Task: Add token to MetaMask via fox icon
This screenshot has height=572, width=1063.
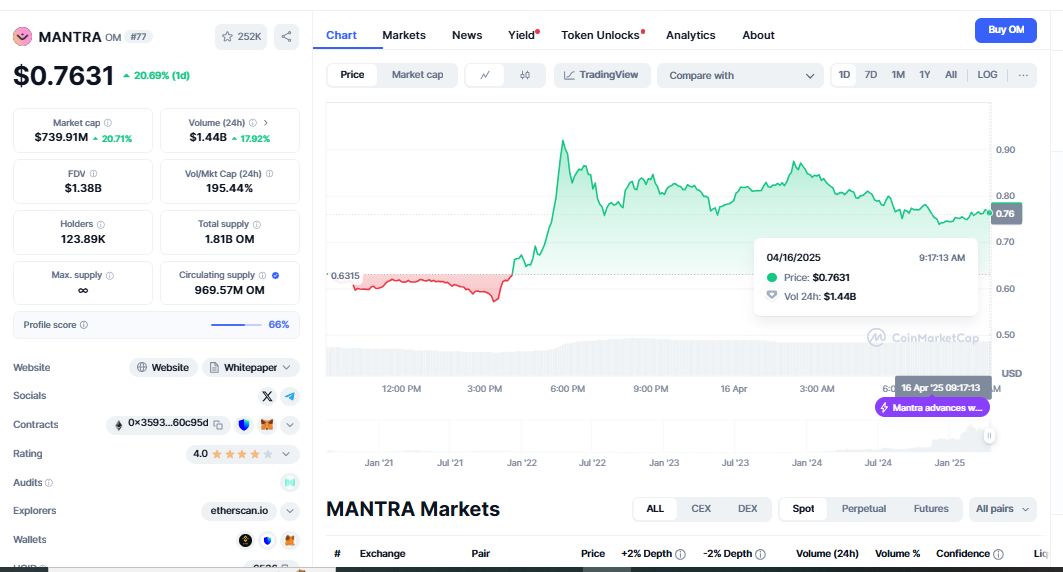Action: (267, 425)
